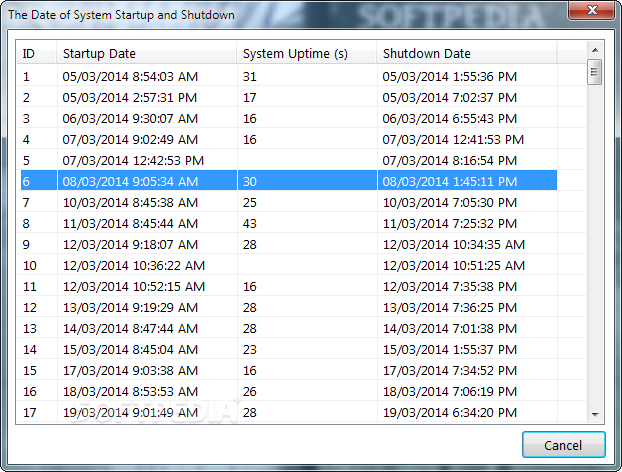This screenshot has width=622, height=472.
Task: Select startup entry 06/03/2014 9:30:07 AM
Action: coord(130,119)
